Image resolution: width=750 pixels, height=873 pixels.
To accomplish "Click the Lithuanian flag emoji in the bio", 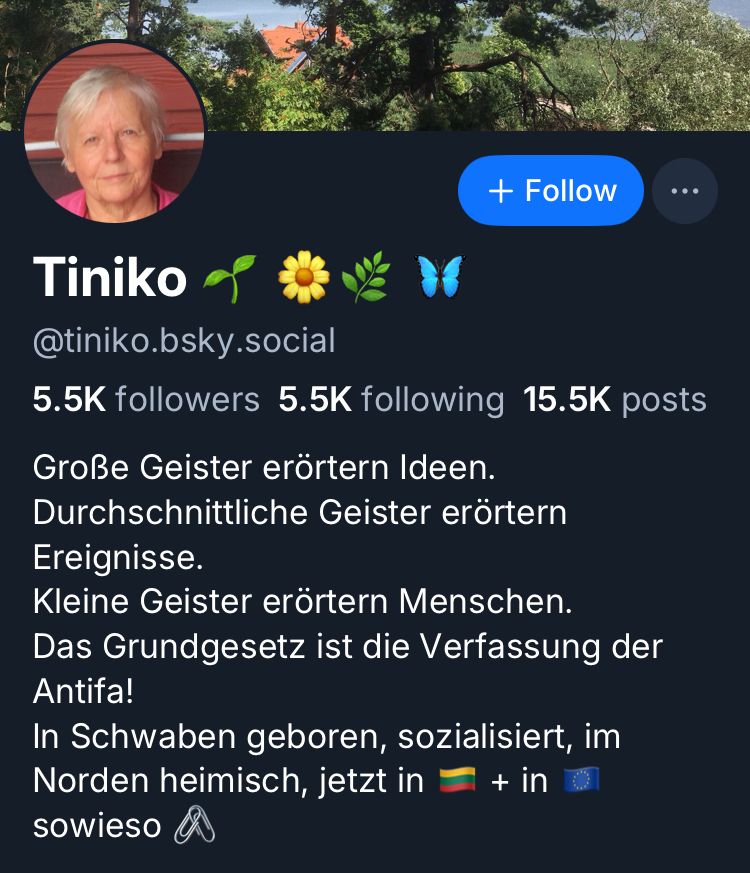I will pos(459,777).
